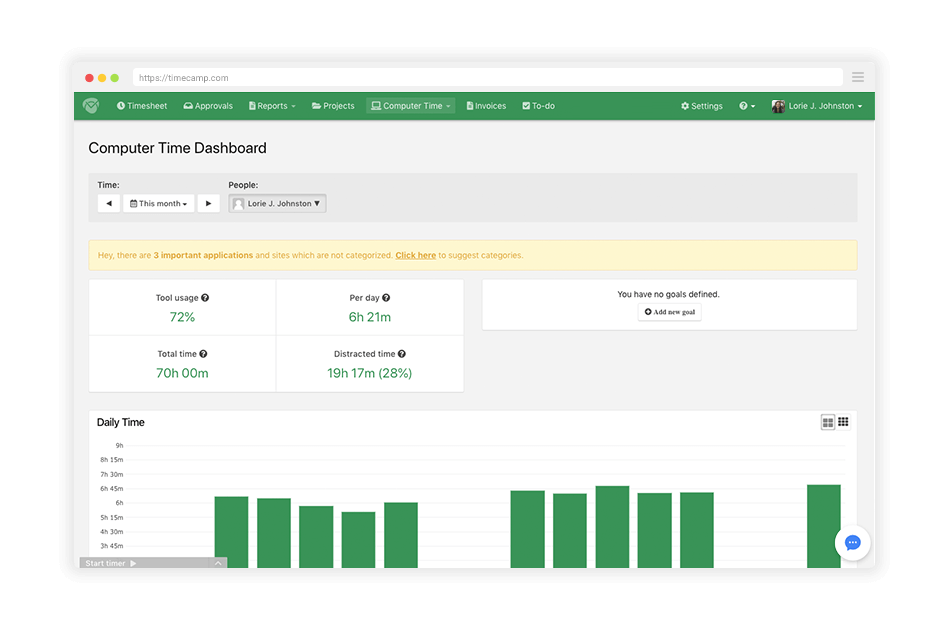The width and height of the screenshot is (950, 630).
Task: Click the first bar in Daily Time chart
Action: click(x=231, y=532)
